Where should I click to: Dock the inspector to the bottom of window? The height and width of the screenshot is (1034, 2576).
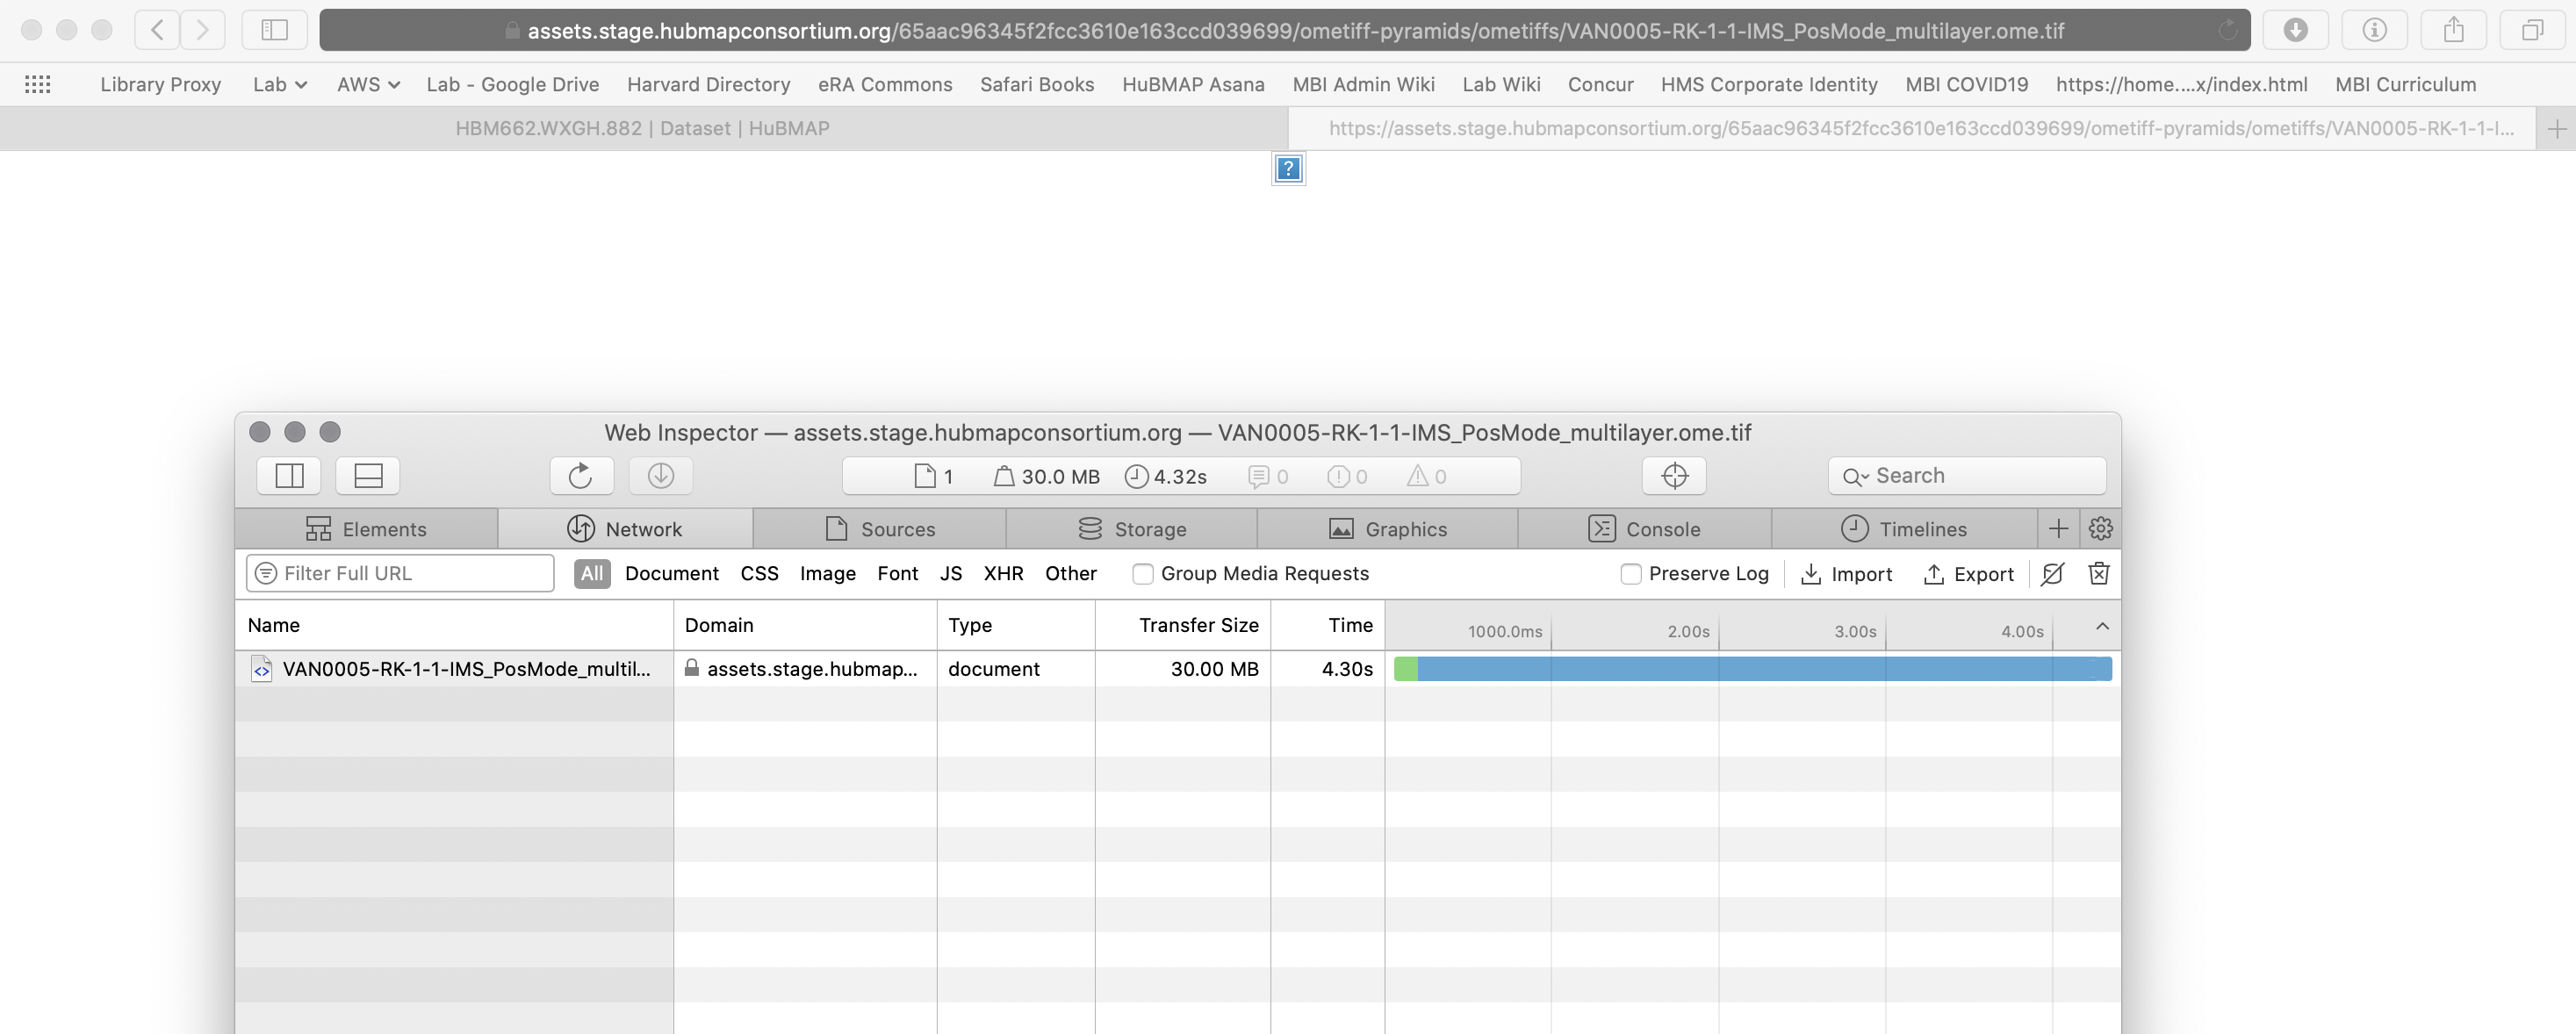367,475
